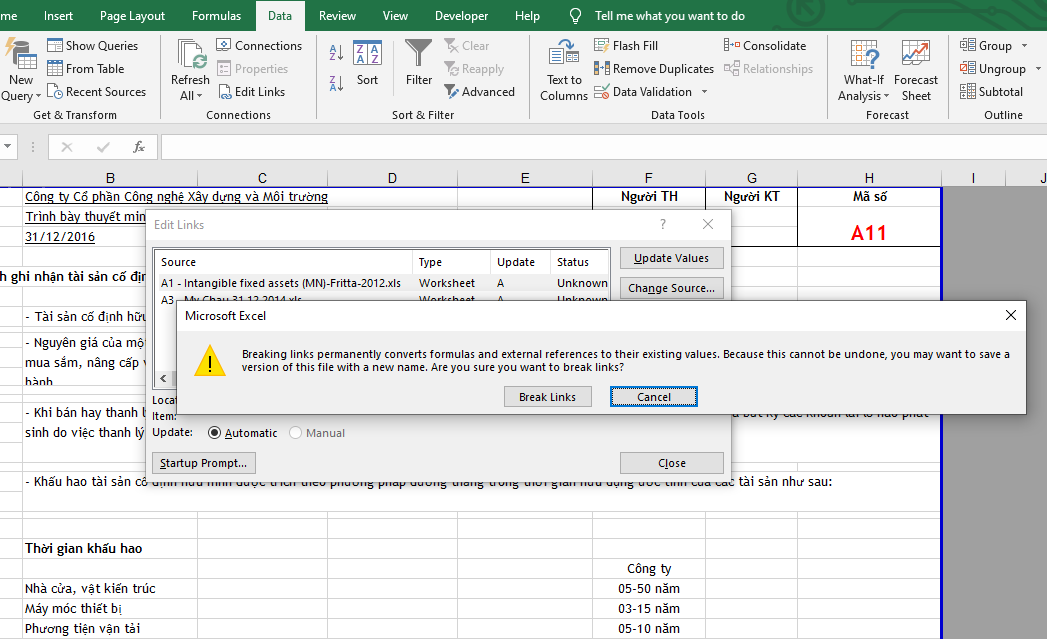Click the Update Values button

671,258
